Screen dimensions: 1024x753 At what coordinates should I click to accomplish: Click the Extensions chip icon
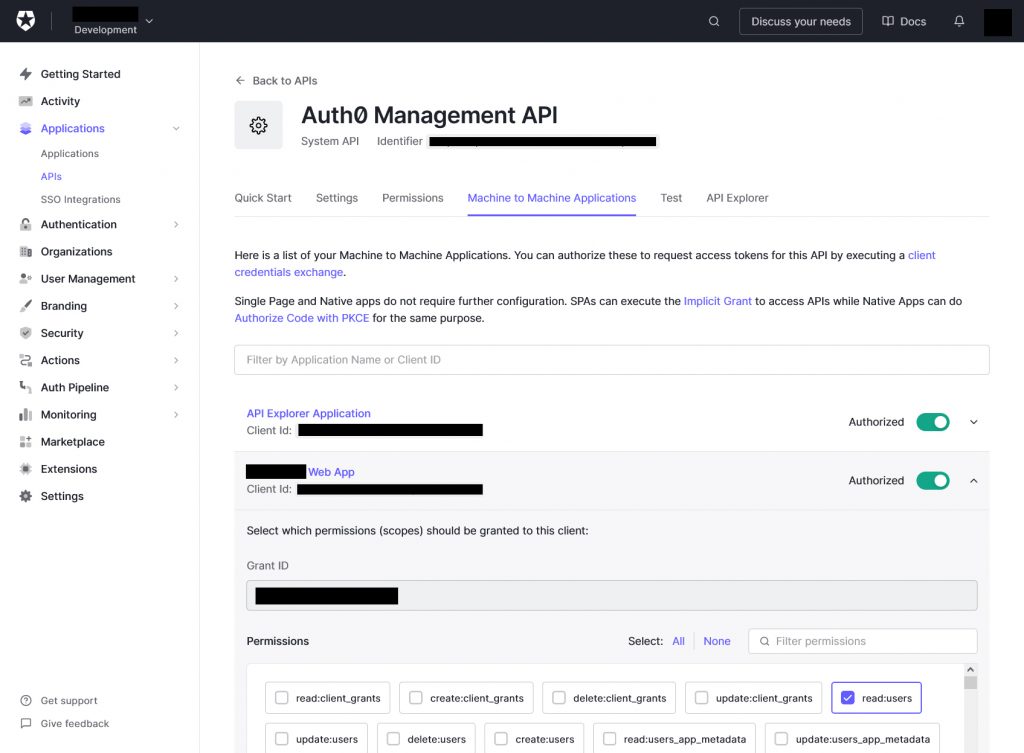(25, 469)
